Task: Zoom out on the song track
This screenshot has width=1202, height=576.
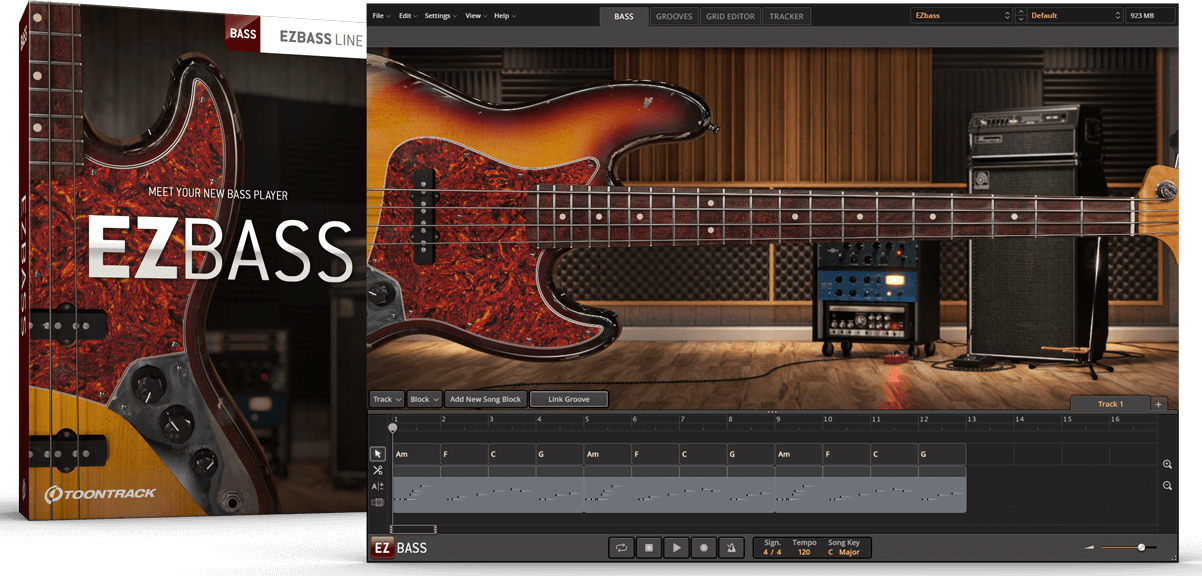Action: pyautogui.click(x=1167, y=485)
